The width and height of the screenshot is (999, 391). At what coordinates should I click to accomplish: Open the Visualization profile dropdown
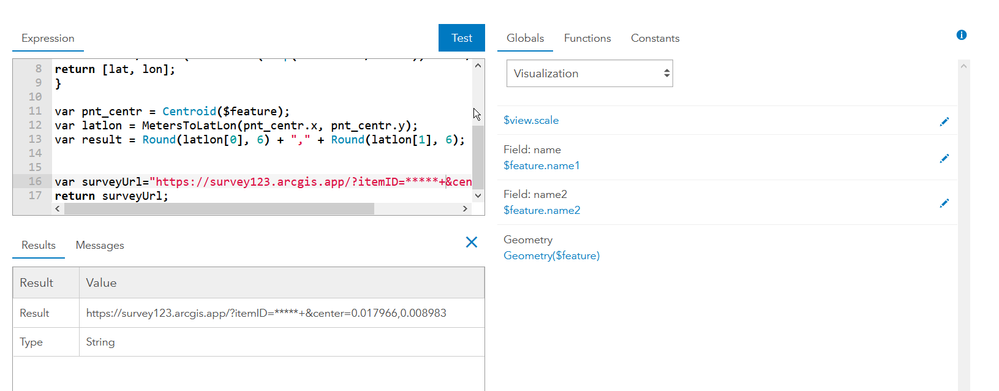coord(589,73)
